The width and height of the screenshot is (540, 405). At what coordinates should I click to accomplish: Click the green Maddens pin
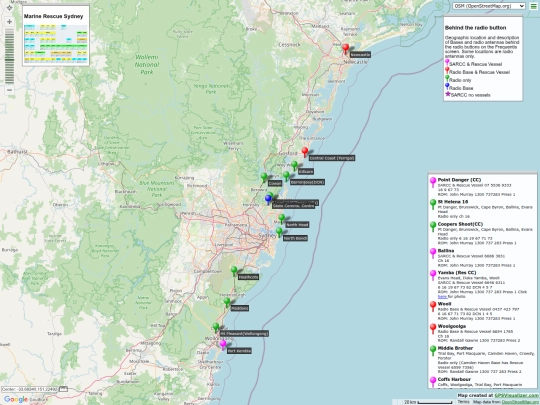pyautogui.click(x=227, y=302)
